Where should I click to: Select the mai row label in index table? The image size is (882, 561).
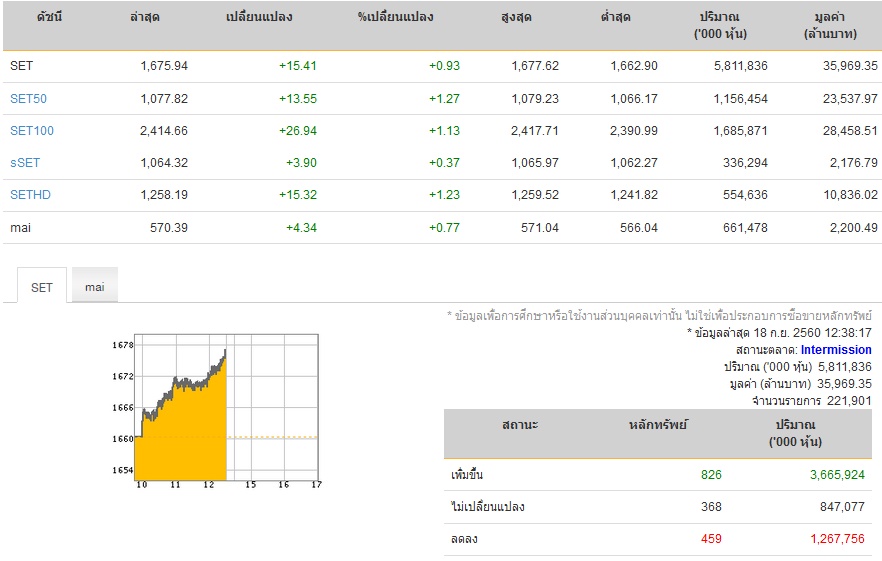pos(20,227)
